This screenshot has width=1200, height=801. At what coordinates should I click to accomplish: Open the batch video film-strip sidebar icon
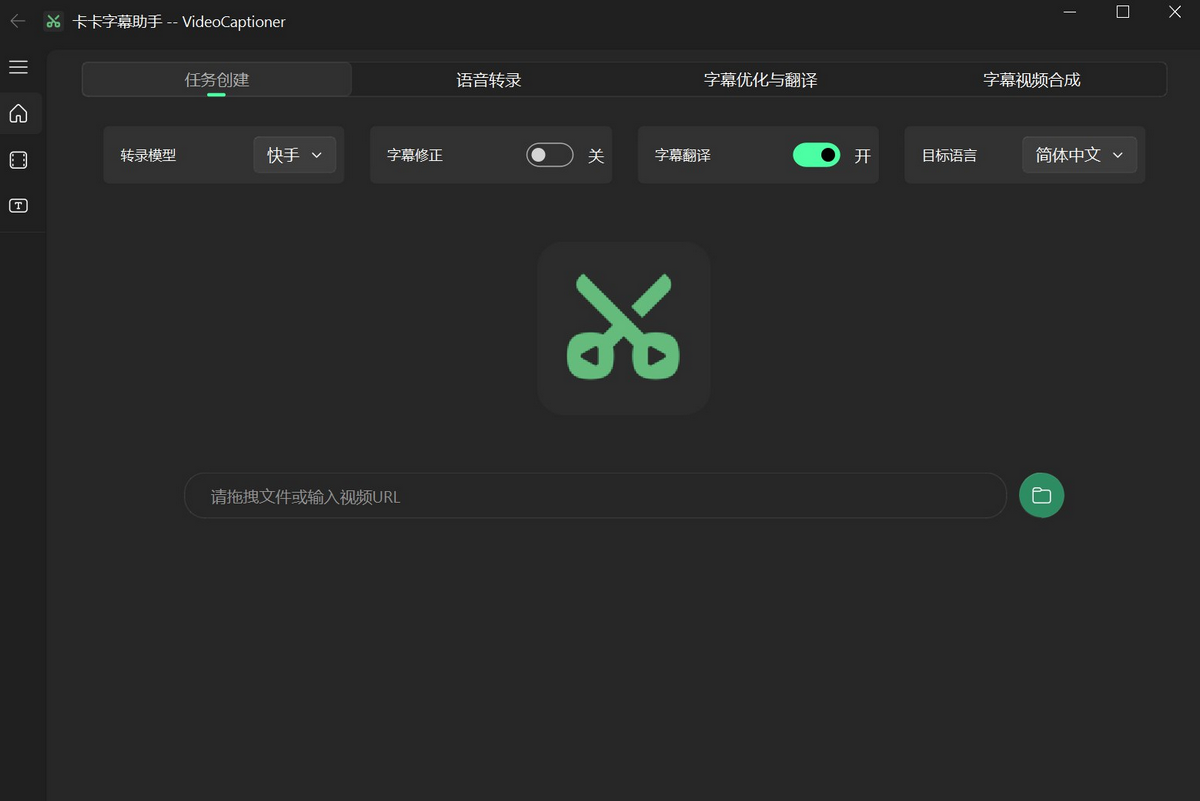18,160
